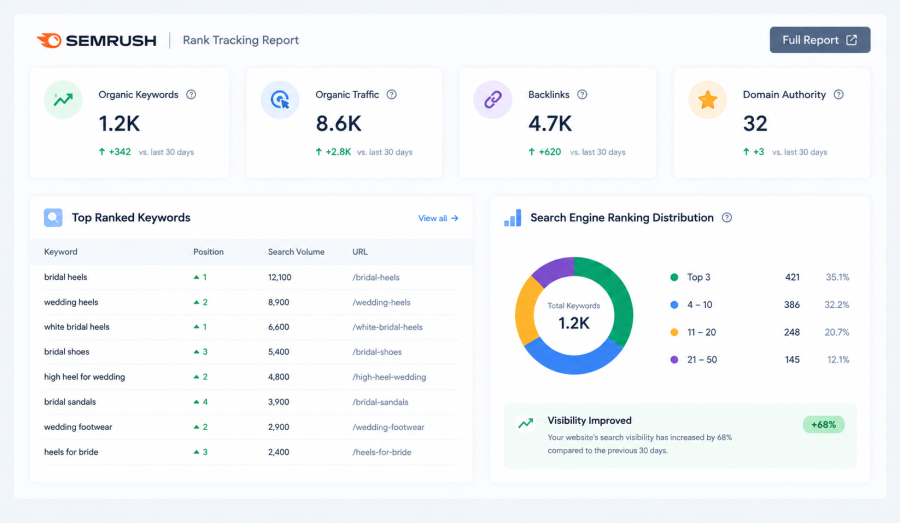Click the bar chart icon beside Ranking Distribution
Screen dimensions: 900x523
click(x=513, y=218)
